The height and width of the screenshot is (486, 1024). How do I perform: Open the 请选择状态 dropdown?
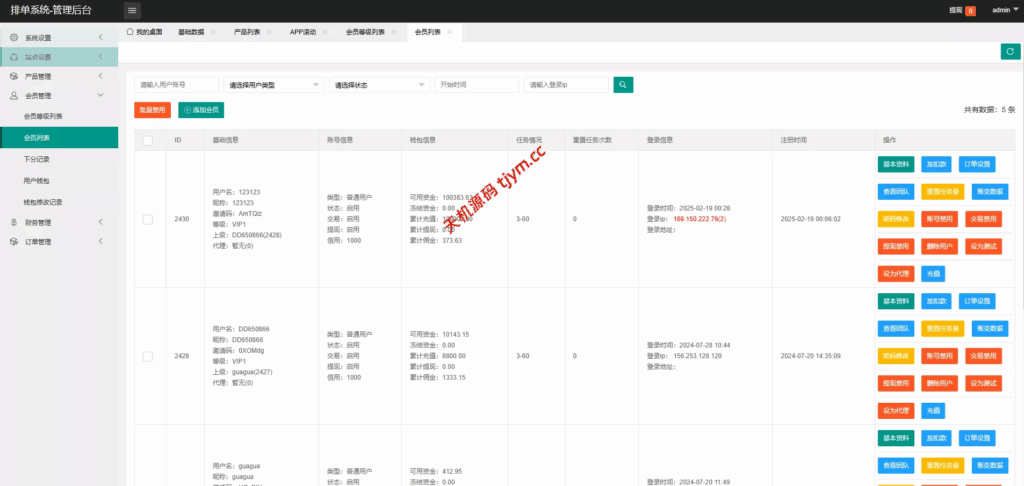click(379, 85)
